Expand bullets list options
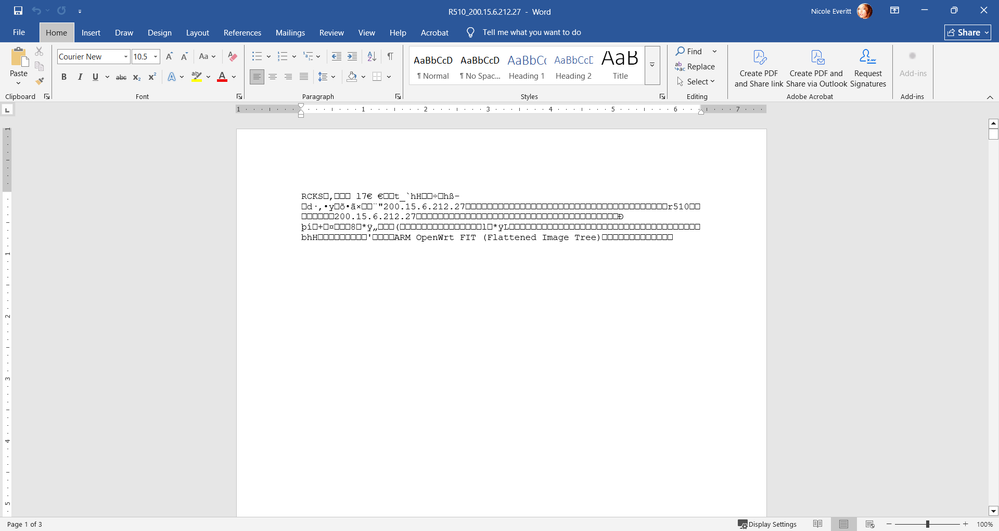This screenshot has width=999, height=531. (268, 57)
